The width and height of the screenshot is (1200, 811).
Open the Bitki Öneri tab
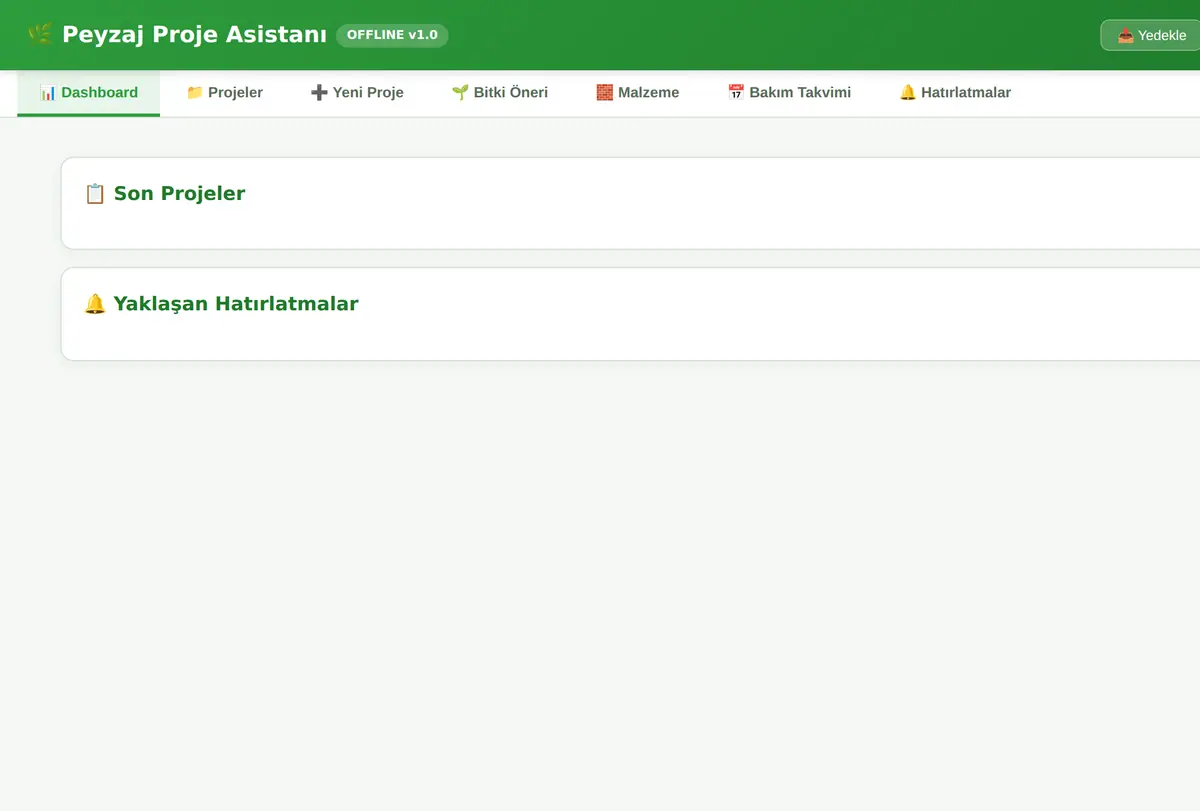500,93
